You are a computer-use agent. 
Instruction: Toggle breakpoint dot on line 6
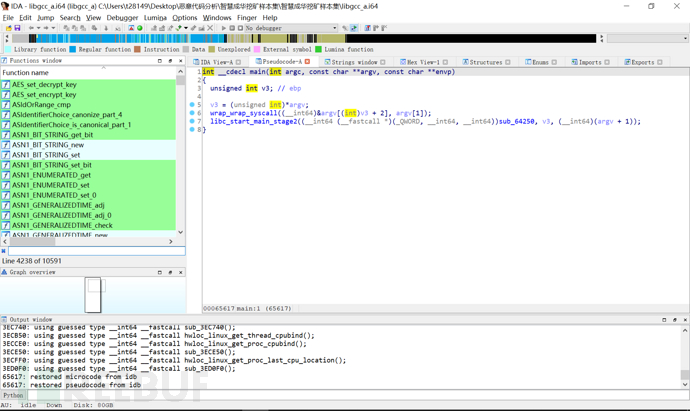point(192,113)
